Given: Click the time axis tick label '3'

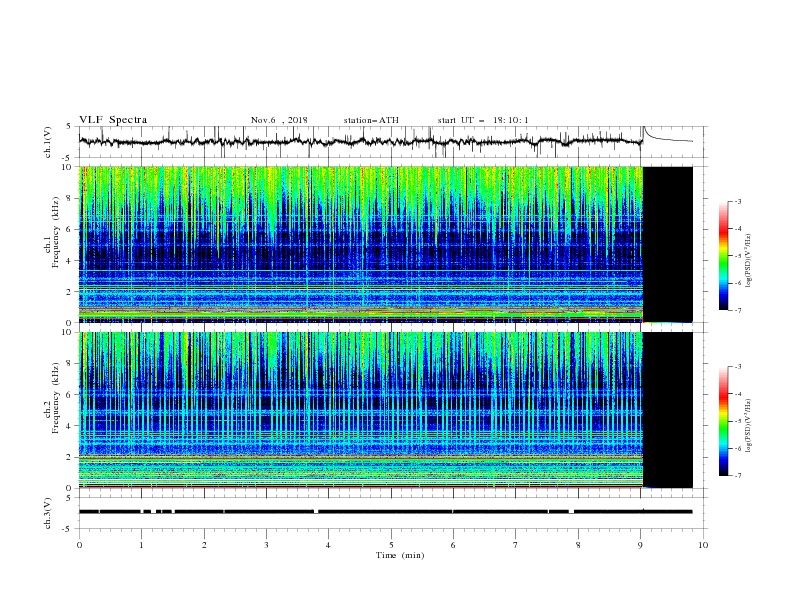Looking at the screenshot, I should (266, 545).
